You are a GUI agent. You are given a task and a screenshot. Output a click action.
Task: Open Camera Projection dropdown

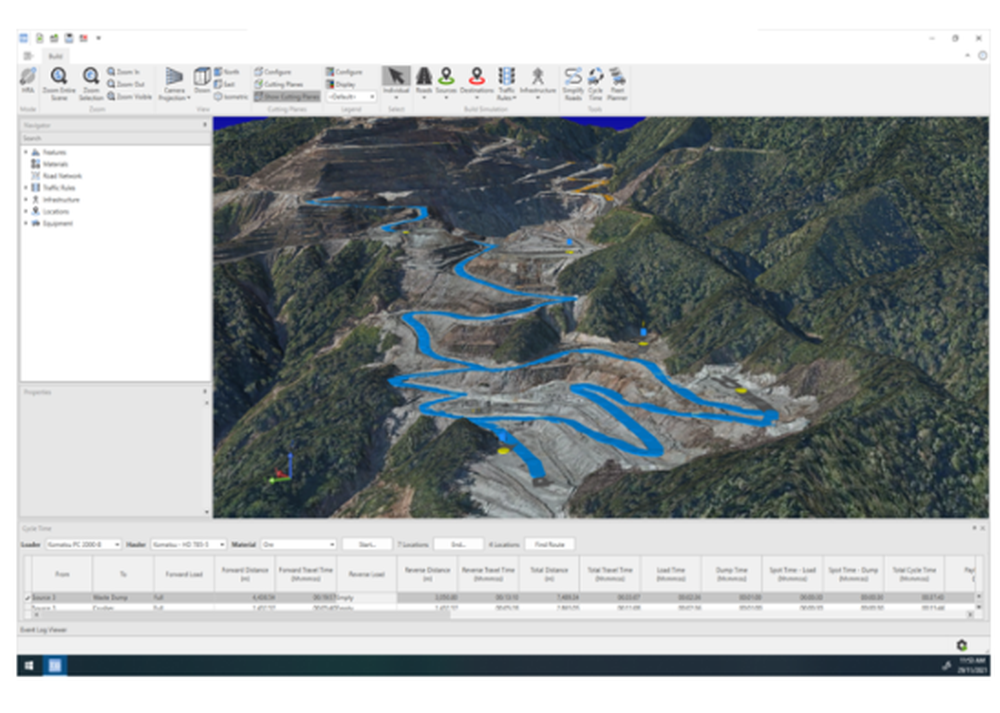point(173,84)
